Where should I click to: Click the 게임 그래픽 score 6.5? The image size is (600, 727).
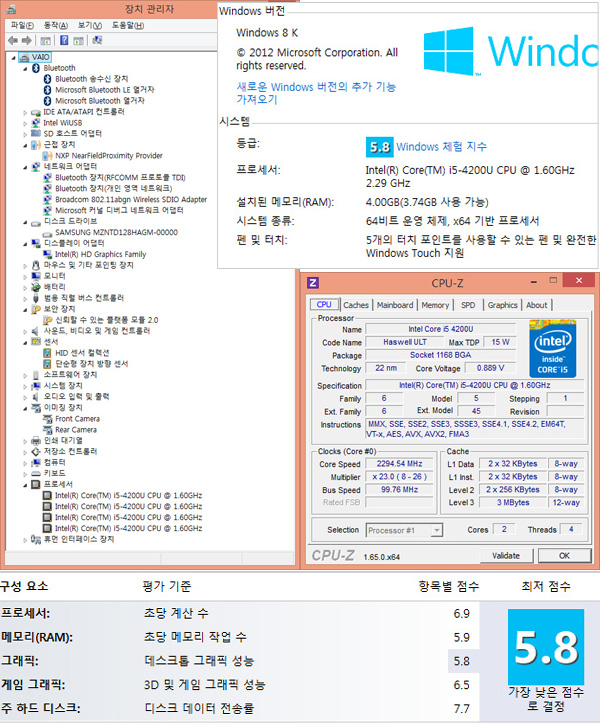click(461, 685)
